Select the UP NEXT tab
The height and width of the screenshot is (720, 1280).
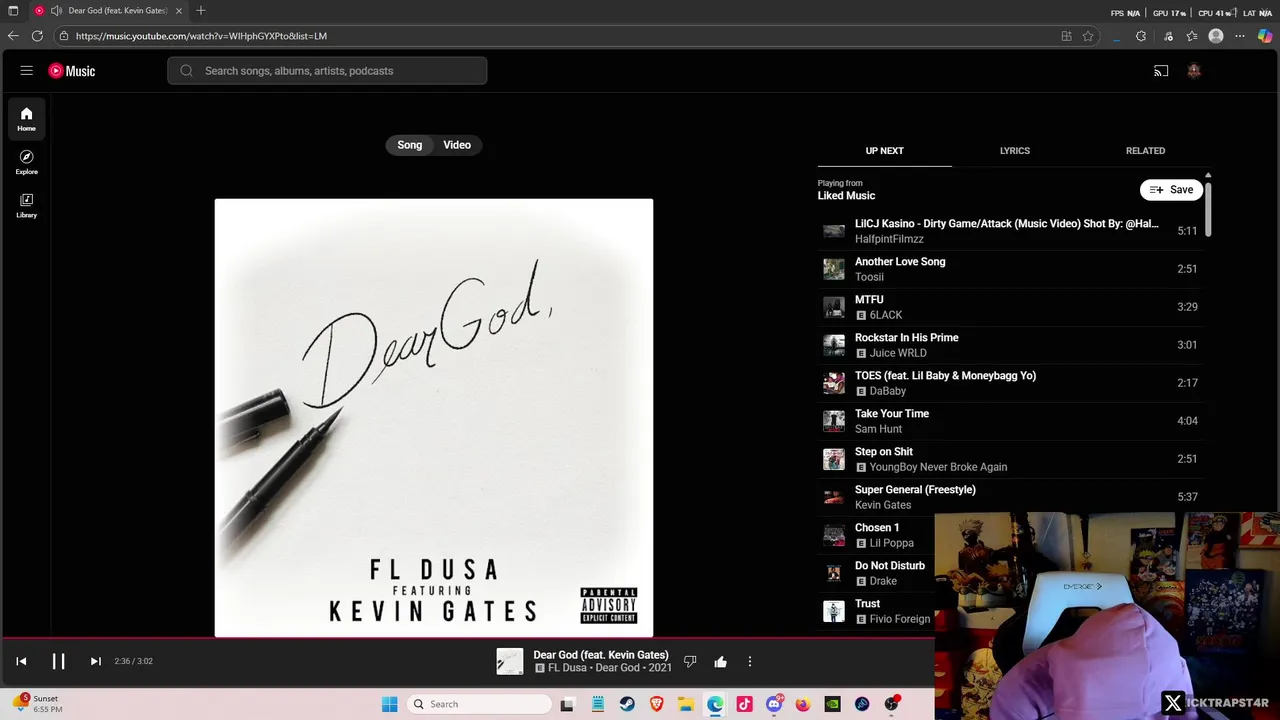point(884,151)
